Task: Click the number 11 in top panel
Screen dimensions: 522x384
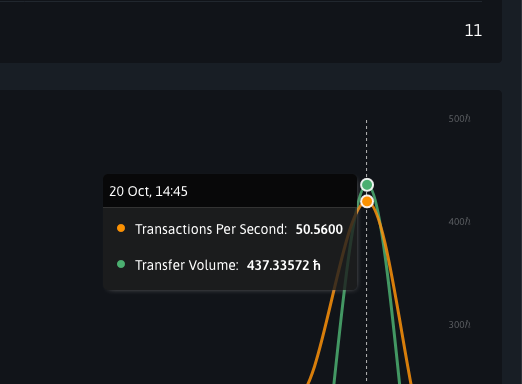Action: [x=473, y=31]
